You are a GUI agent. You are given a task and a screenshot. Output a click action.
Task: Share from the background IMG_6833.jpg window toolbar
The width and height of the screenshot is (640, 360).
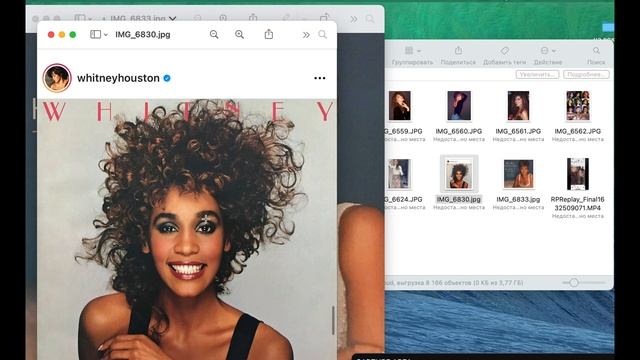tap(253, 18)
